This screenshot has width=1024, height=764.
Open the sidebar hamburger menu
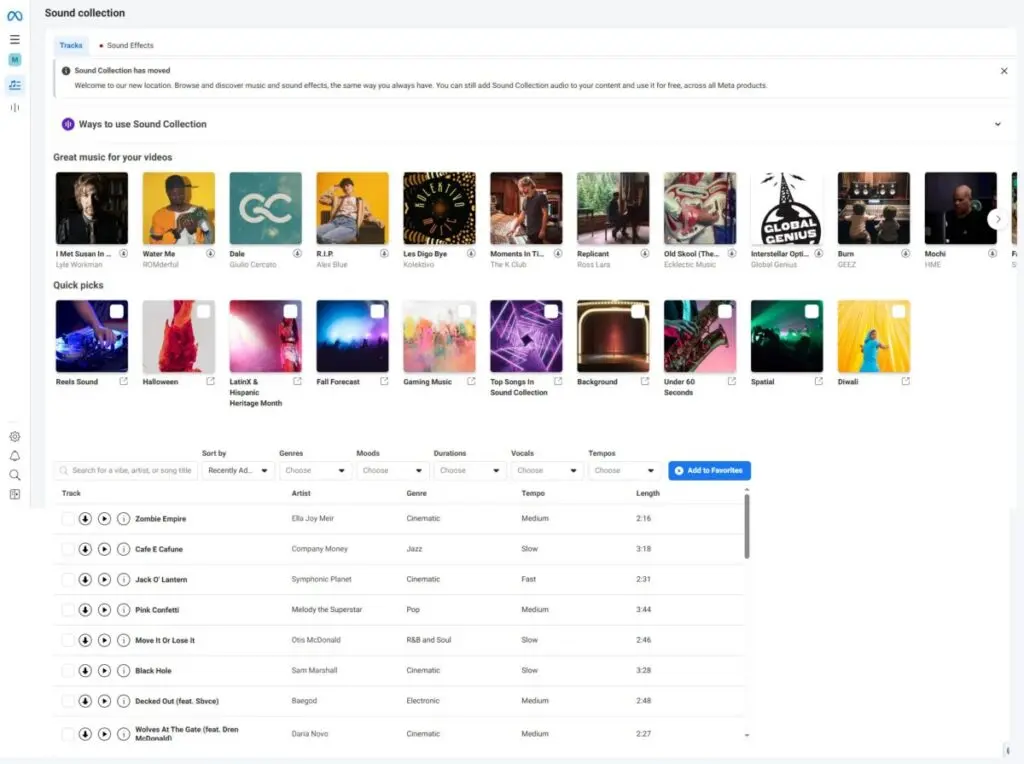14,39
